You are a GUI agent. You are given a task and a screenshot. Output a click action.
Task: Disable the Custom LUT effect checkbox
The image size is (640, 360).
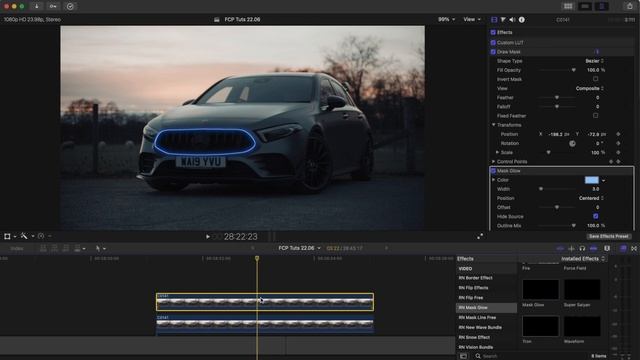[493, 42]
